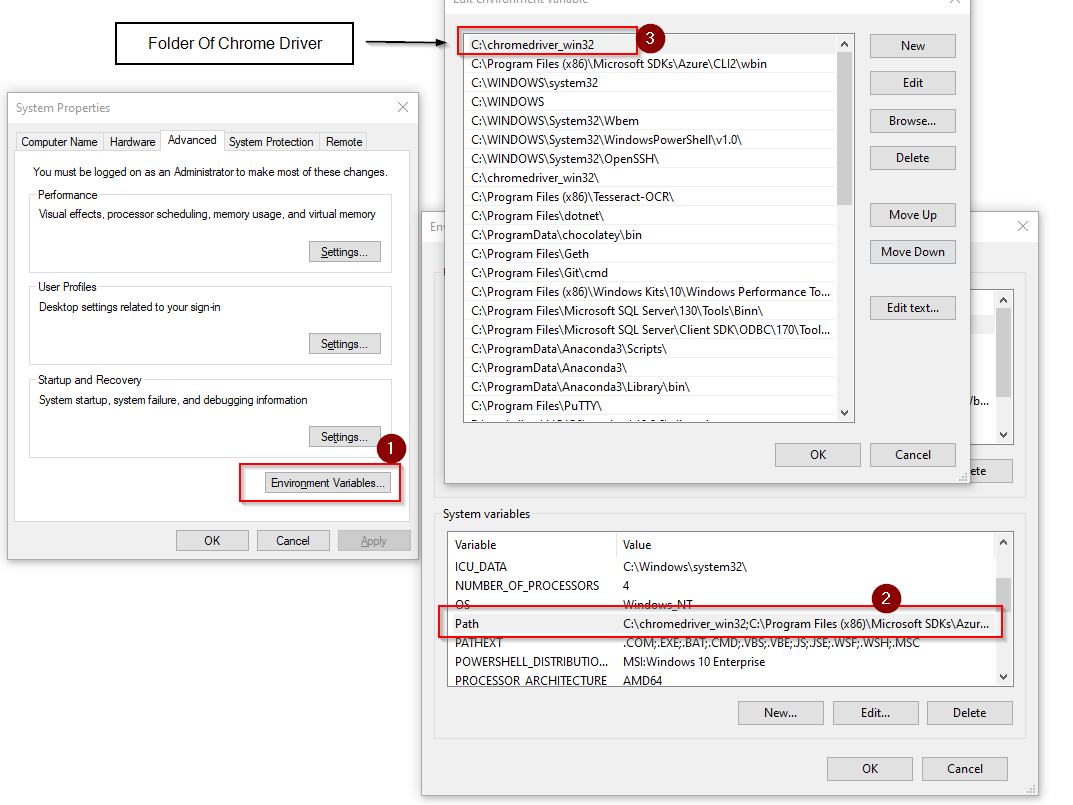Close the Environment Variables window
The image size is (1073, 805).
coord(1022,226)
